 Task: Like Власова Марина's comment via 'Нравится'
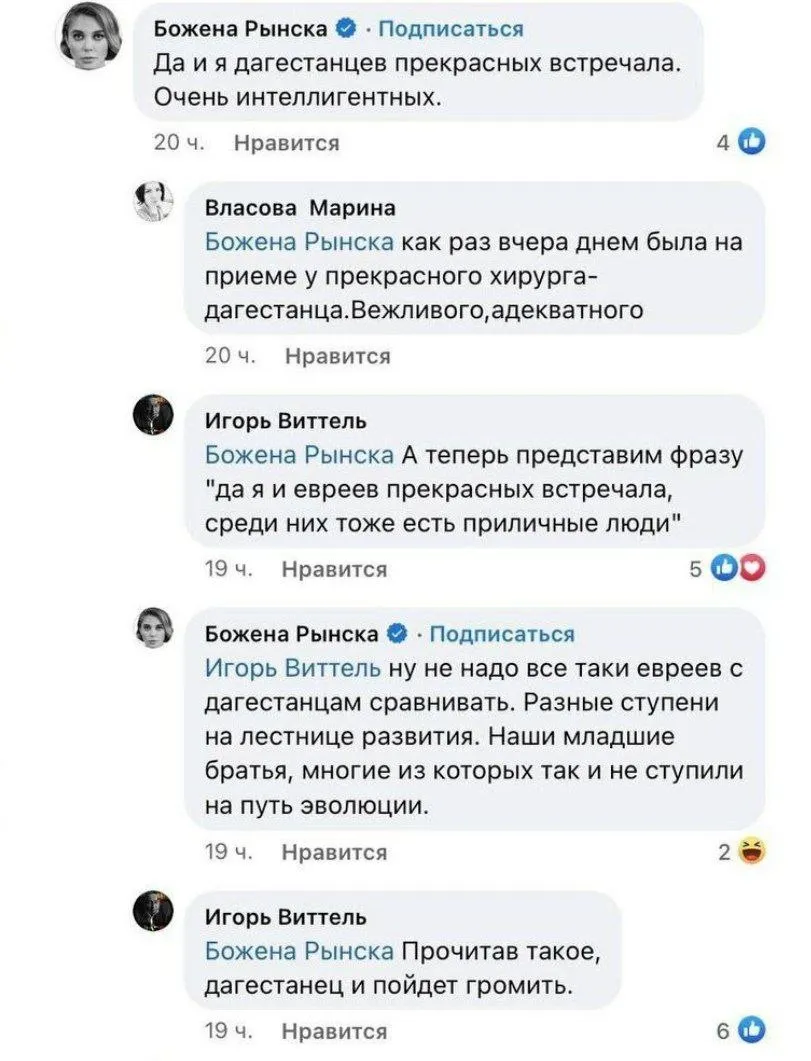[x=337, y=355]
